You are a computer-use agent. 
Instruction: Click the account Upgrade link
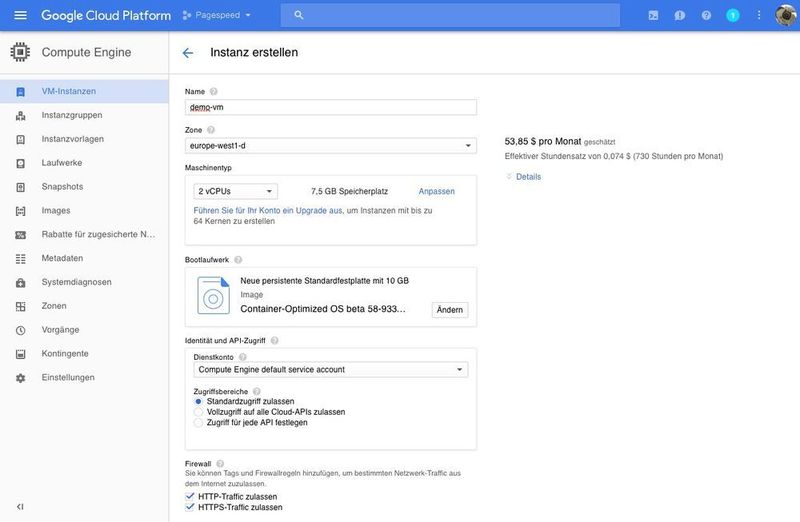tap(268, 210)
